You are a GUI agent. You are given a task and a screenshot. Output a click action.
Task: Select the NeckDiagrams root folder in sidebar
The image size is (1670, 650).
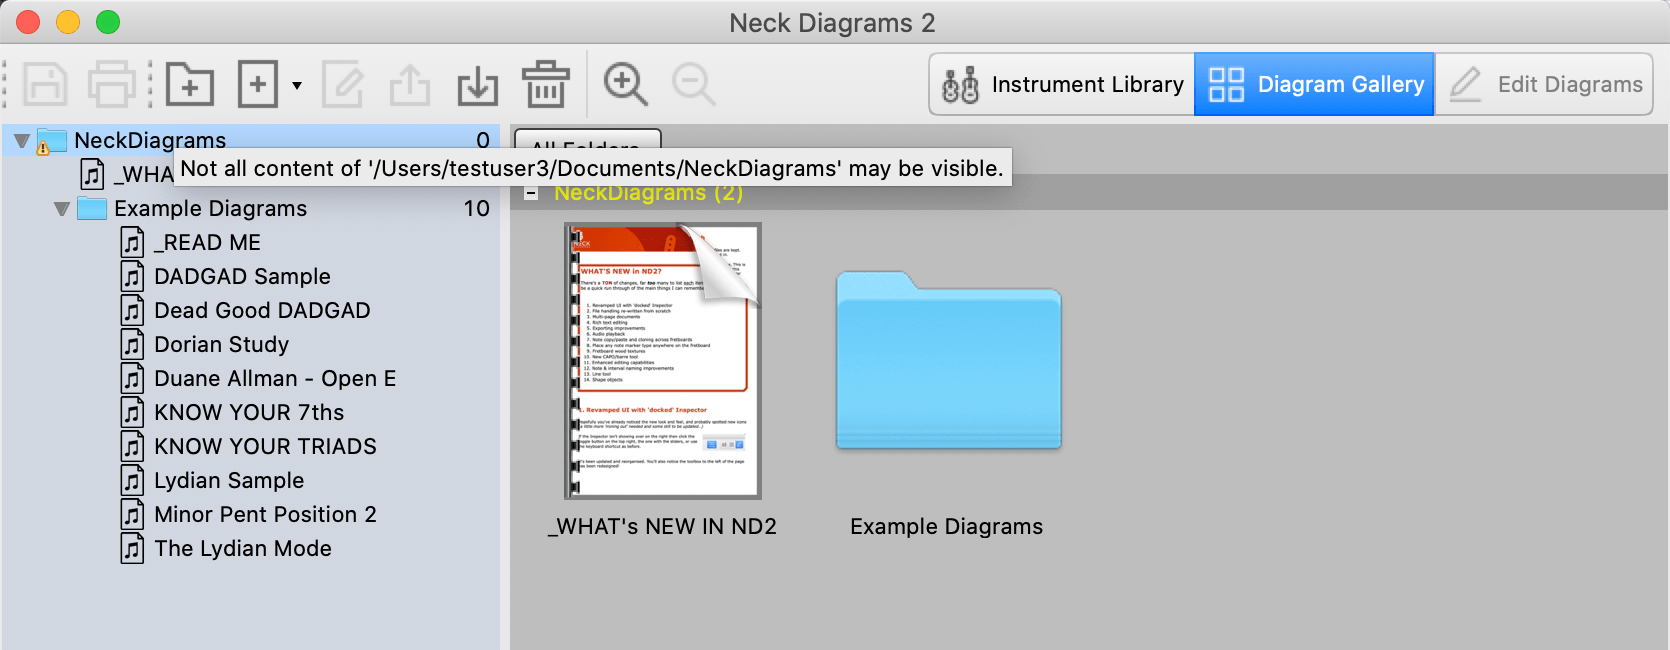click(x=250, y=140)
